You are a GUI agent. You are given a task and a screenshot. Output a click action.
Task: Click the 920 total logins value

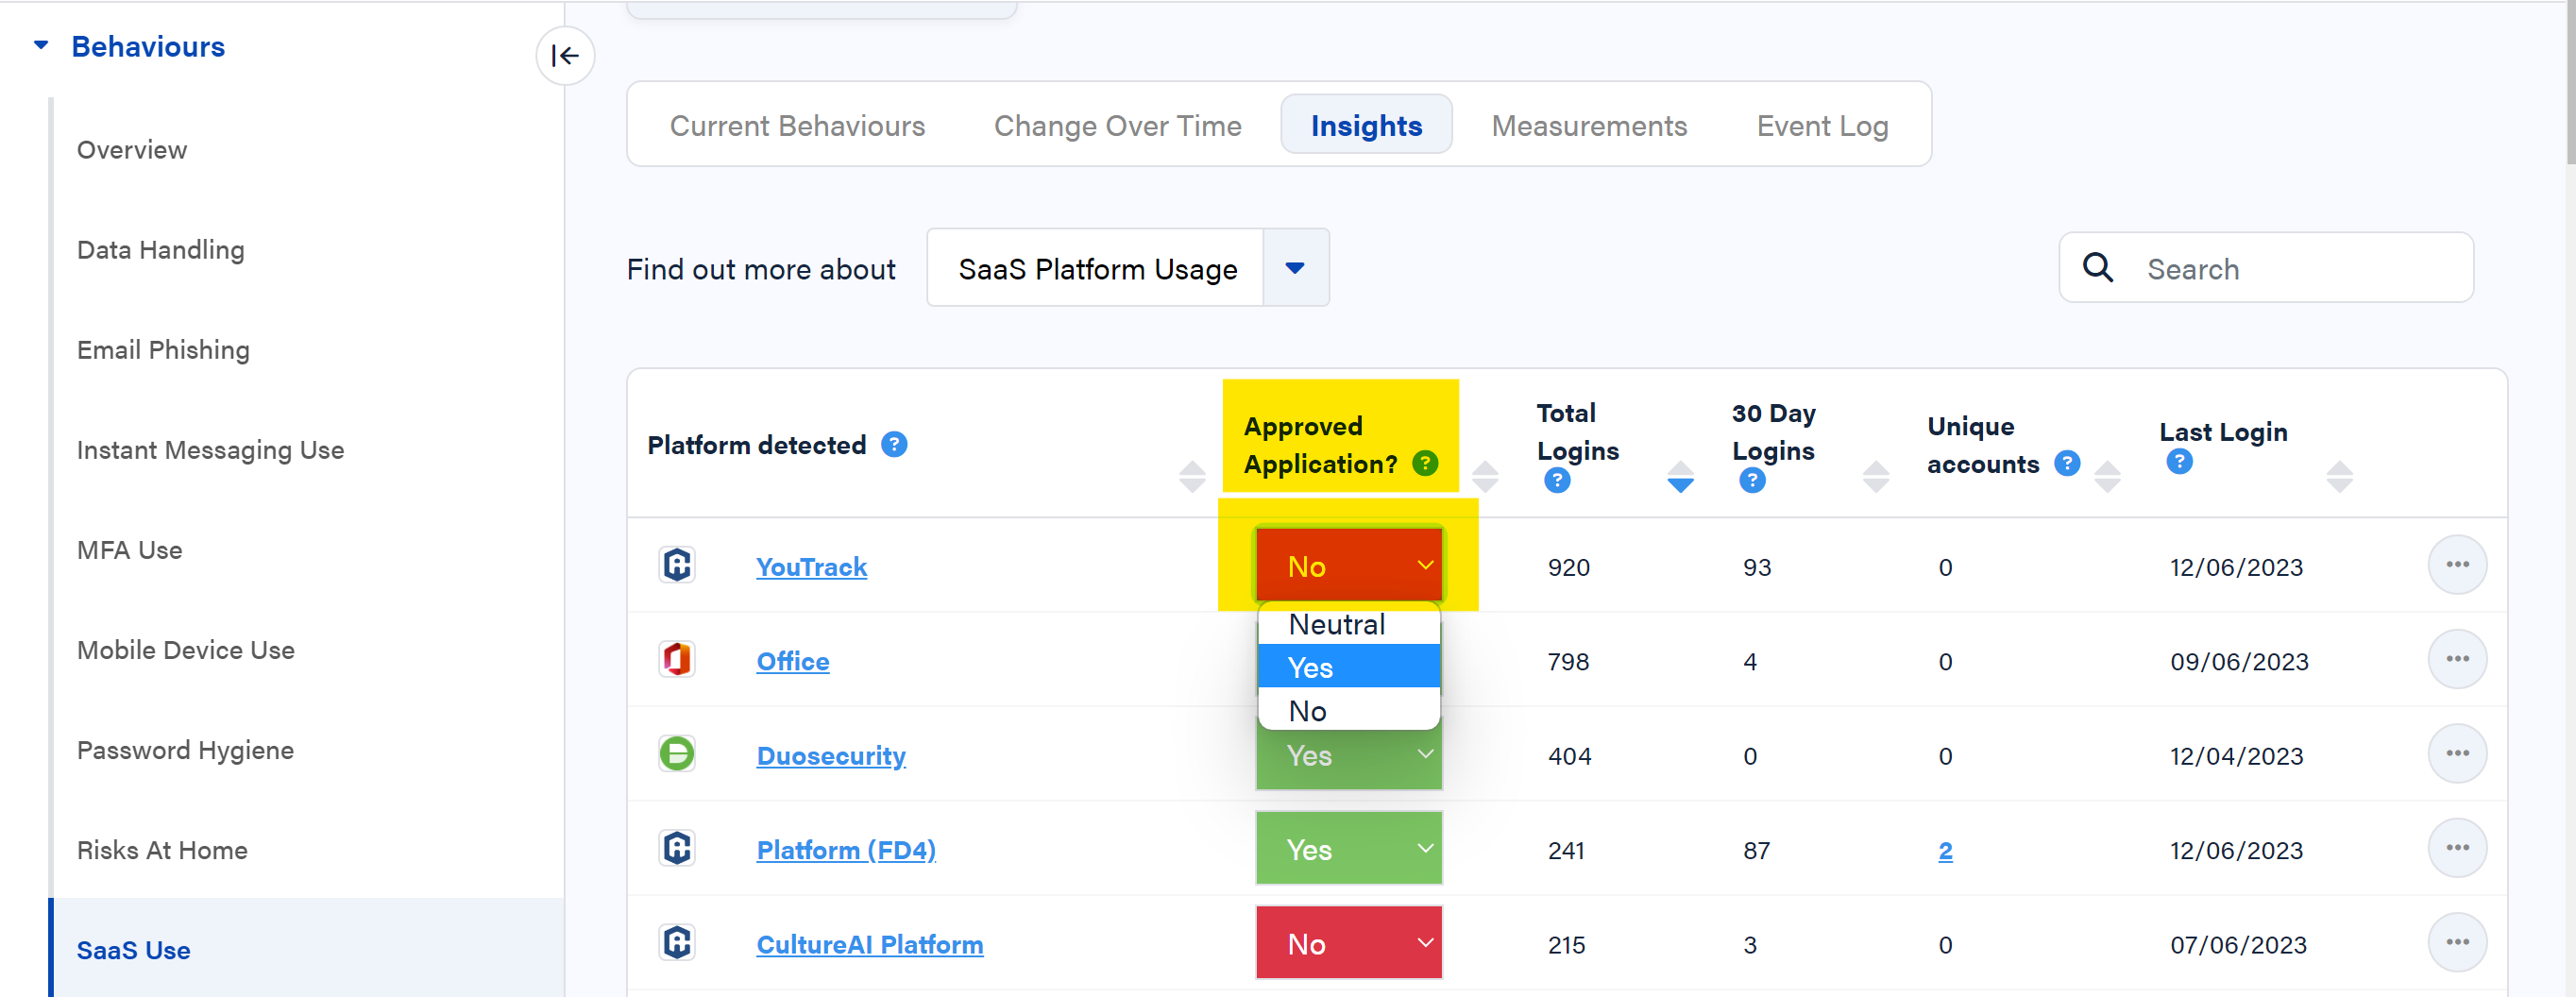pyautogui.click(x=1568, y=567)
